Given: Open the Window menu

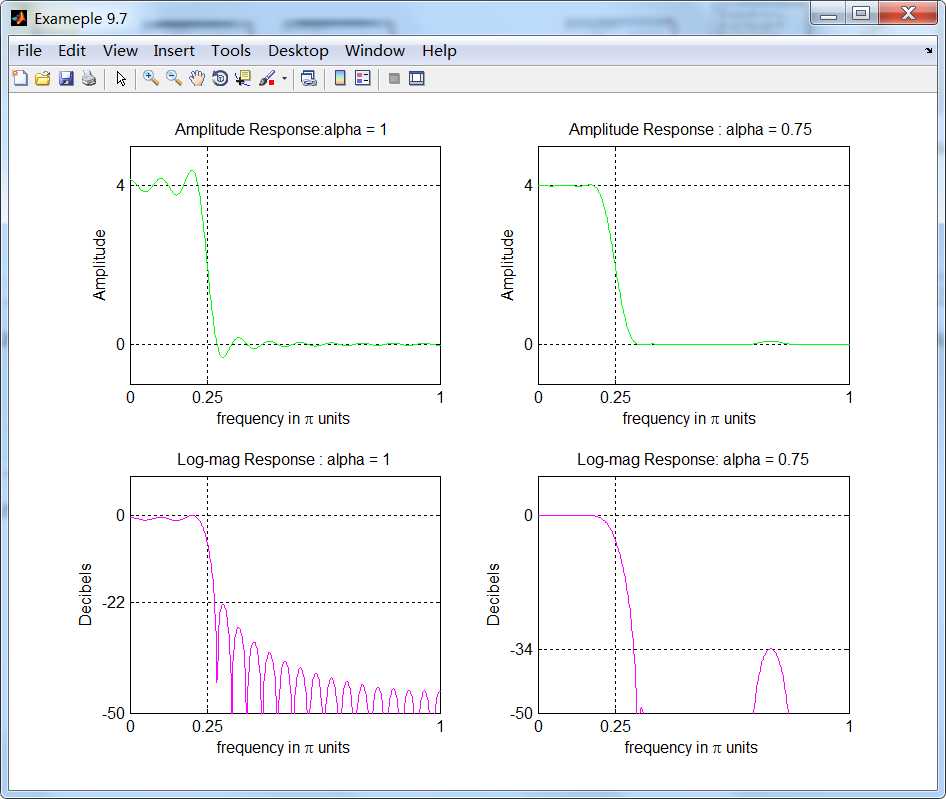Looking at the screenshot, I should (x=375, y=51).
